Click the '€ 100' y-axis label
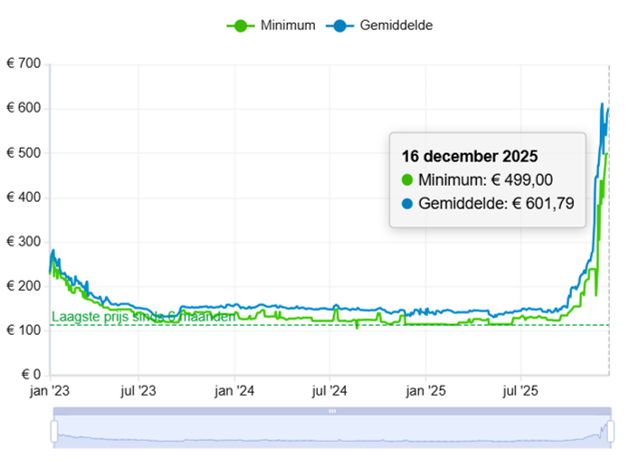 coord(24,330)
